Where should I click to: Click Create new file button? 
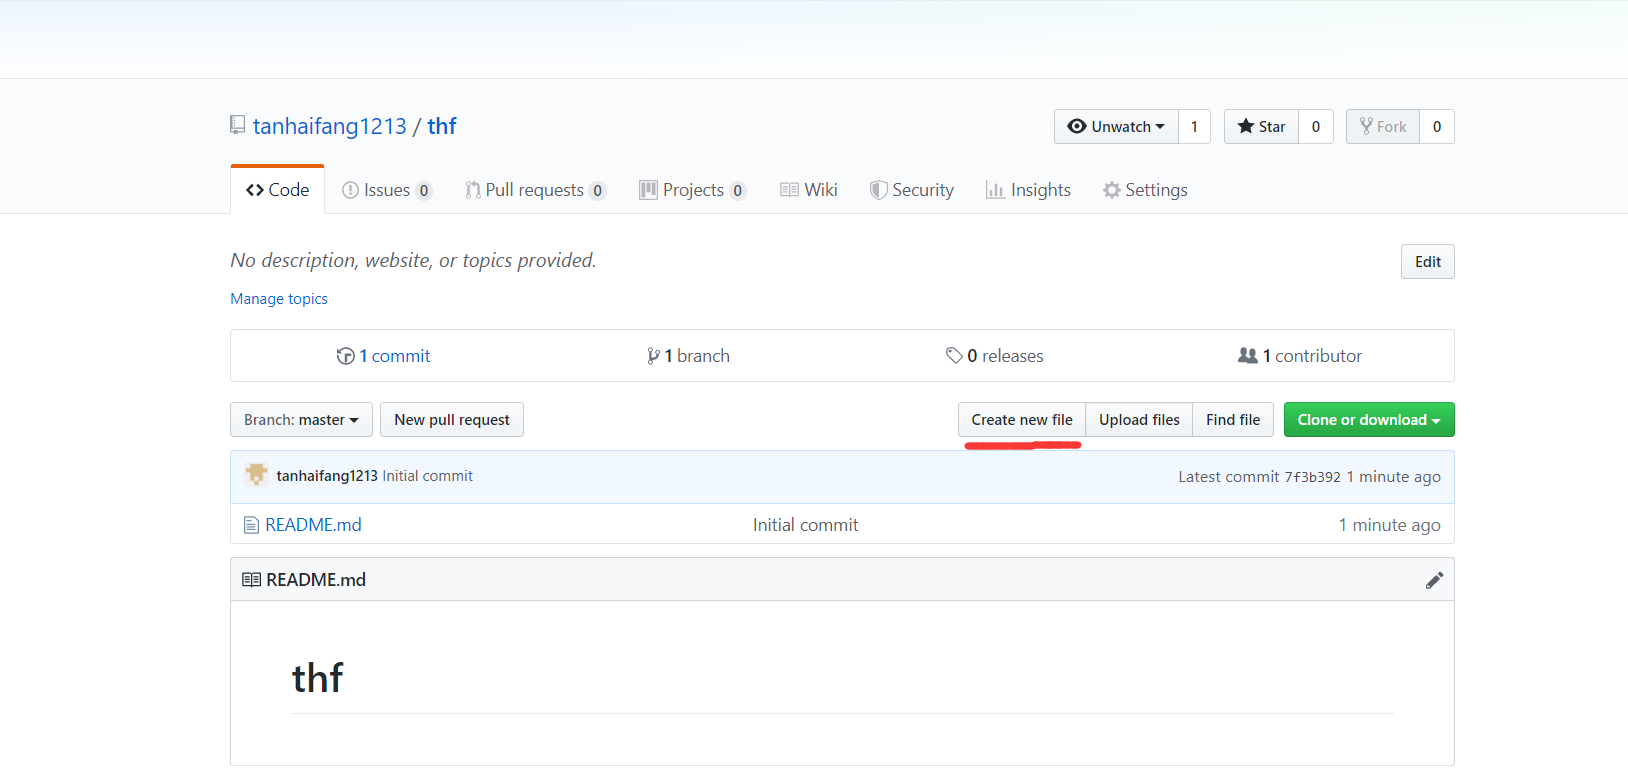pos(1022,420)
